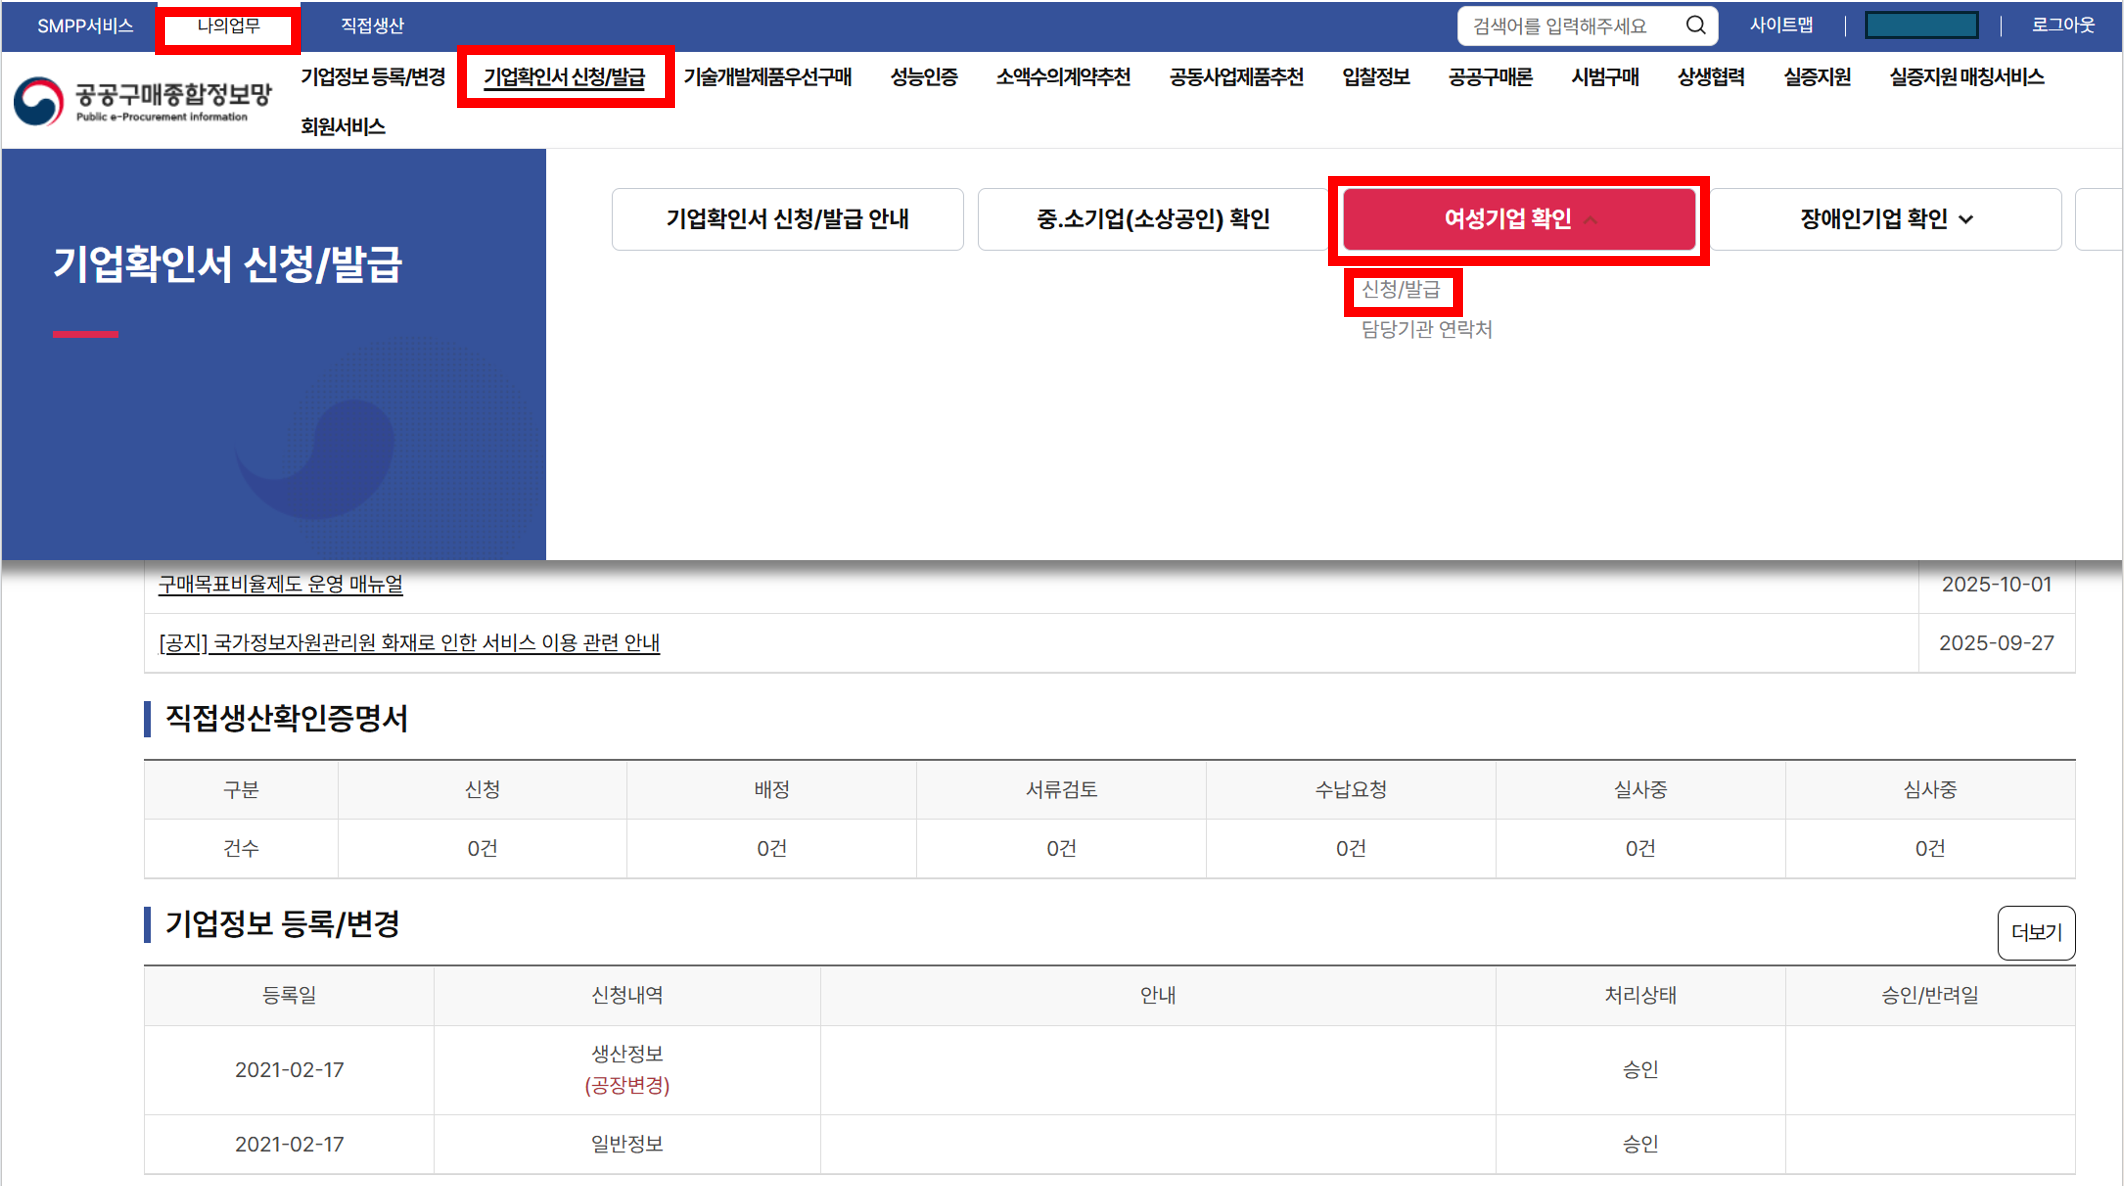Viewport: 2124px width, 1186px height.
Task: Open the 회원서비스 menu item
Action: point(342,127)
